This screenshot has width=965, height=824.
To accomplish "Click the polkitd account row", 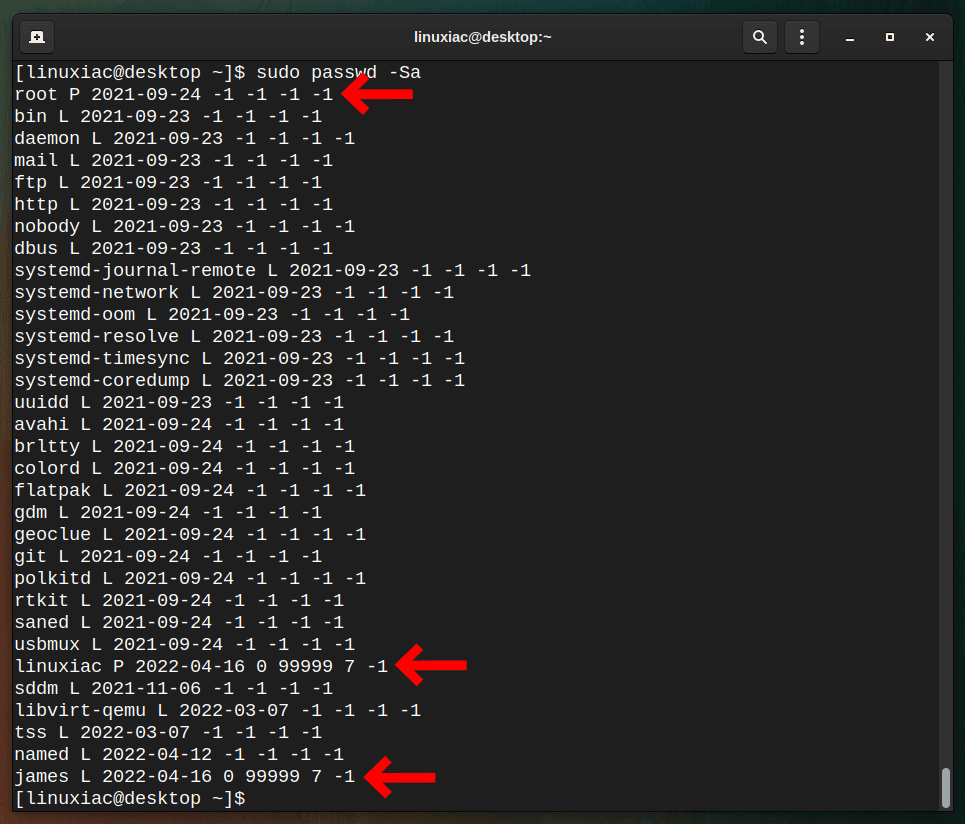I will (x=190, y=578).
